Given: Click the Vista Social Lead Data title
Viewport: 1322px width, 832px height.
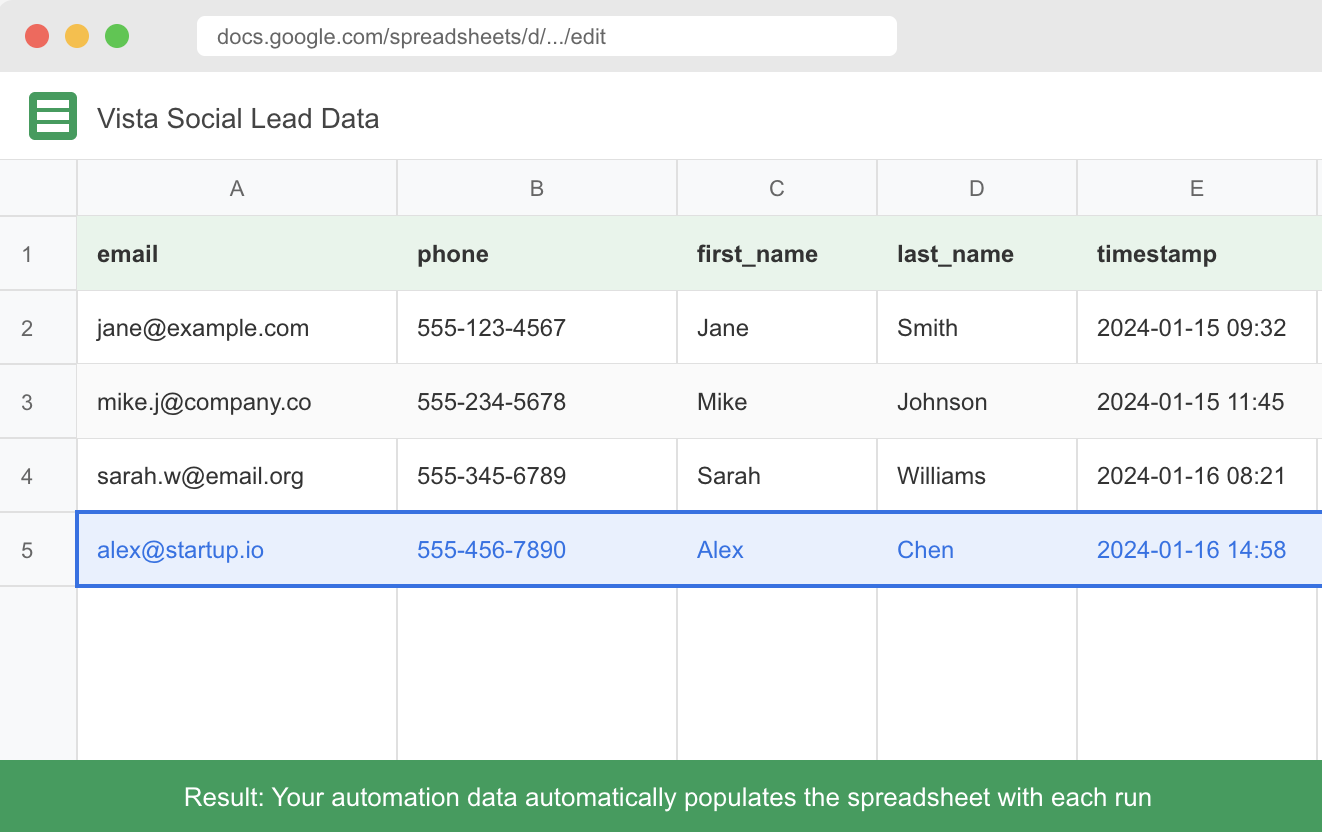Looking at the screenshot, I should point(238,118).
